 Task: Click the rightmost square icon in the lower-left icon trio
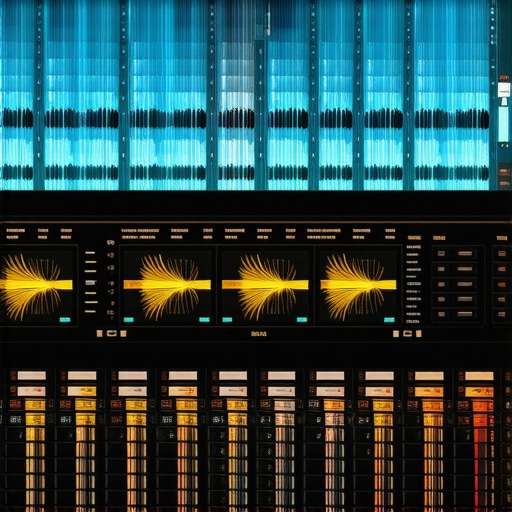(x=123, y=333)
